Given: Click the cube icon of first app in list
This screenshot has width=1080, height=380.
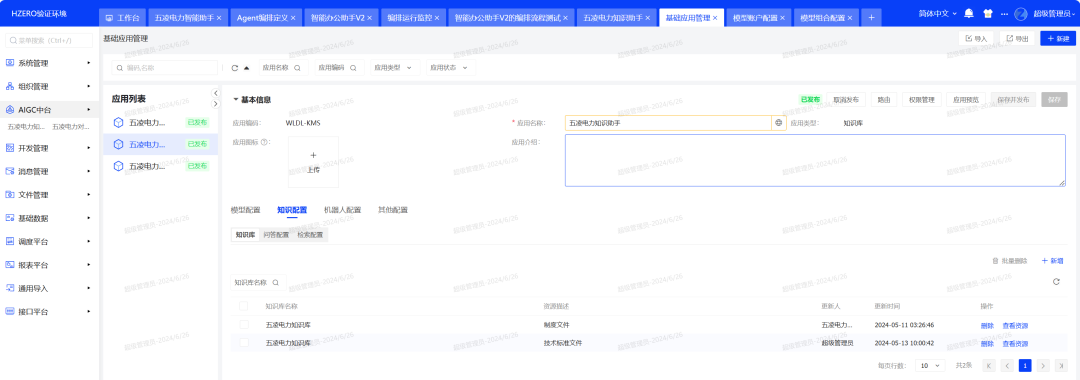Looking at the screenshot, I should click(x=118, y=123).
